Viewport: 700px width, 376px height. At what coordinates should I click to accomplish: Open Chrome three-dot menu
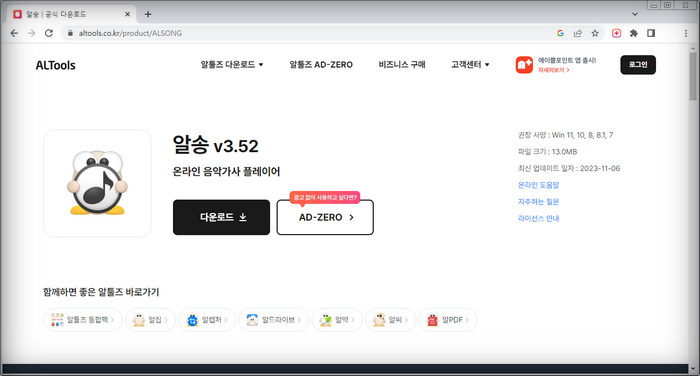click(x=686, y=33)
